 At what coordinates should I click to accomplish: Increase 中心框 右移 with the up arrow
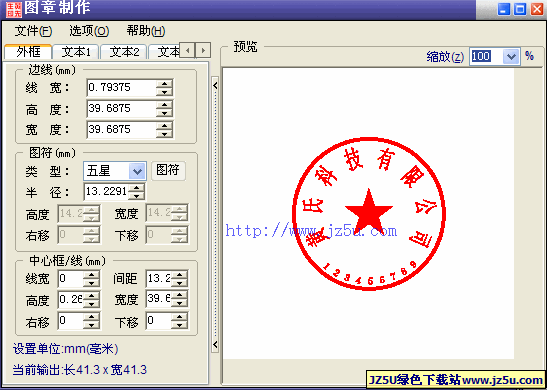point(91,317)
